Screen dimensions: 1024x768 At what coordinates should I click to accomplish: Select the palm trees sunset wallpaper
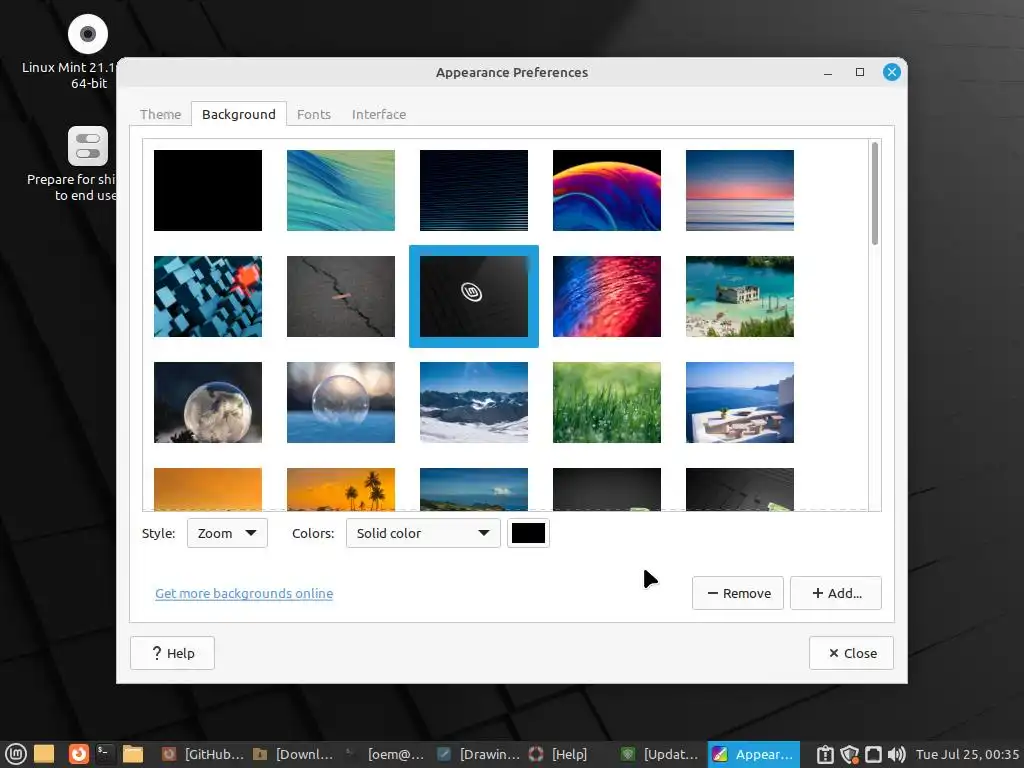point(341,489)
